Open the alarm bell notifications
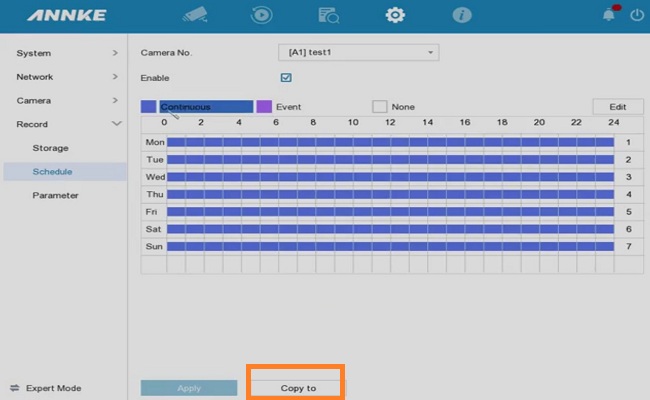Viewport: 650px width, 400px height. tap(609, 15)
